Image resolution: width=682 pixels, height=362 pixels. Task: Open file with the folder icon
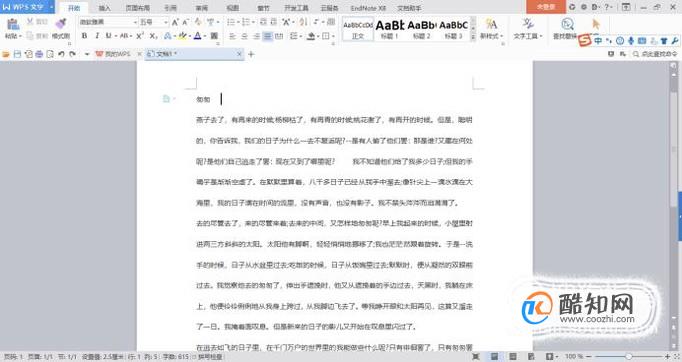tap(6, 54)
